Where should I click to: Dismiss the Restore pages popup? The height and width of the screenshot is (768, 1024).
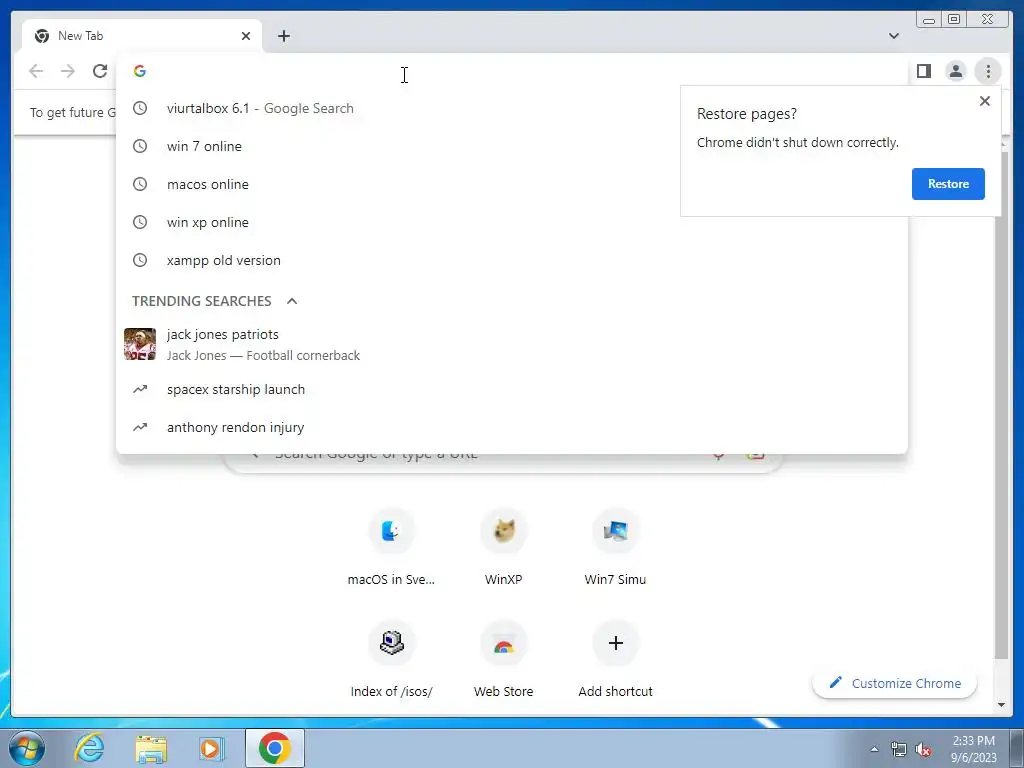[x=985, y=101]
